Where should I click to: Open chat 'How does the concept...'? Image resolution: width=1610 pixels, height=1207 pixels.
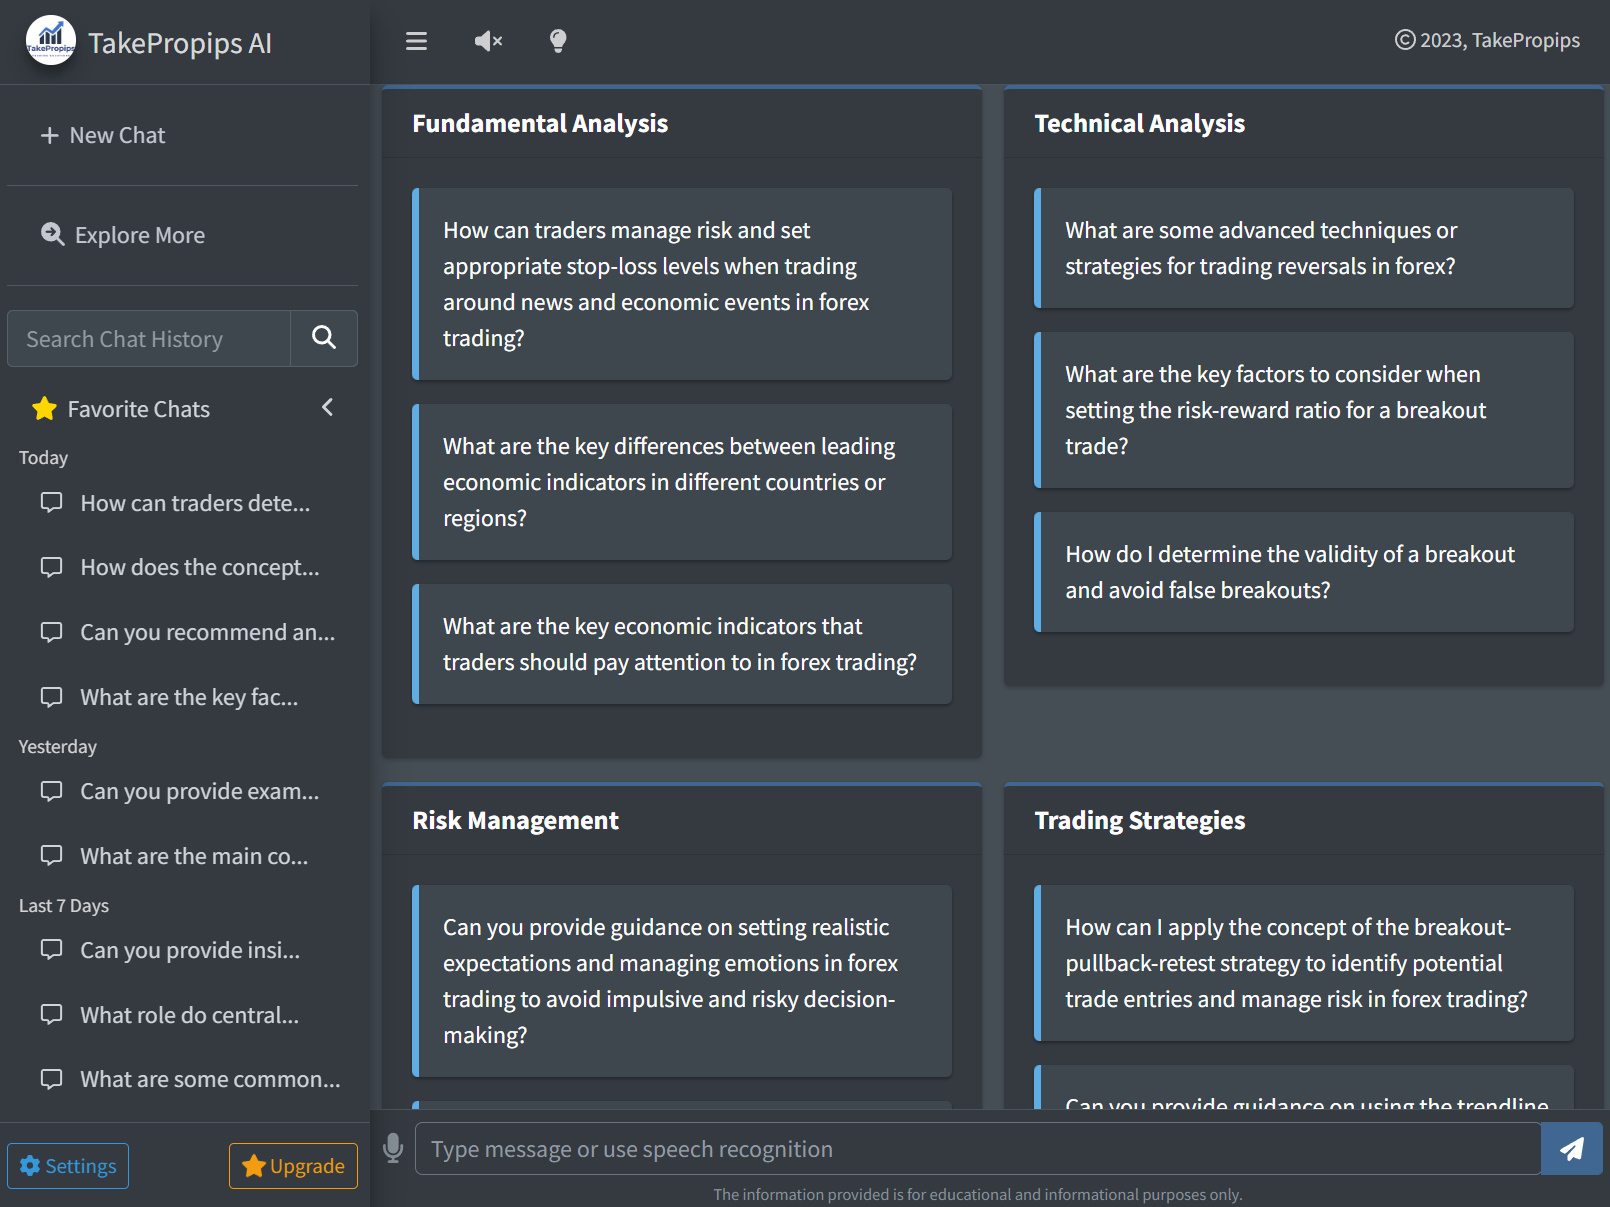pos(180,567)
